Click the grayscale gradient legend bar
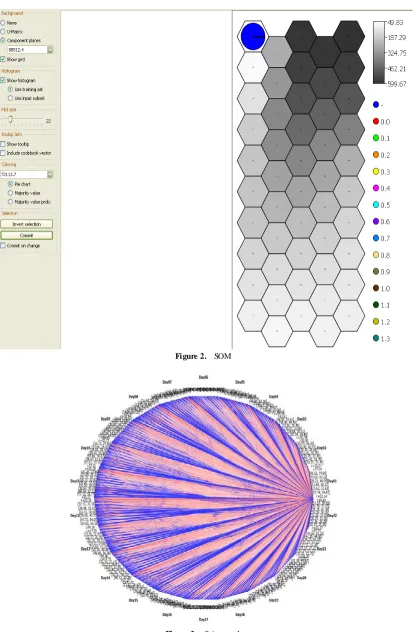413x632 pixels. coord(379,52)
